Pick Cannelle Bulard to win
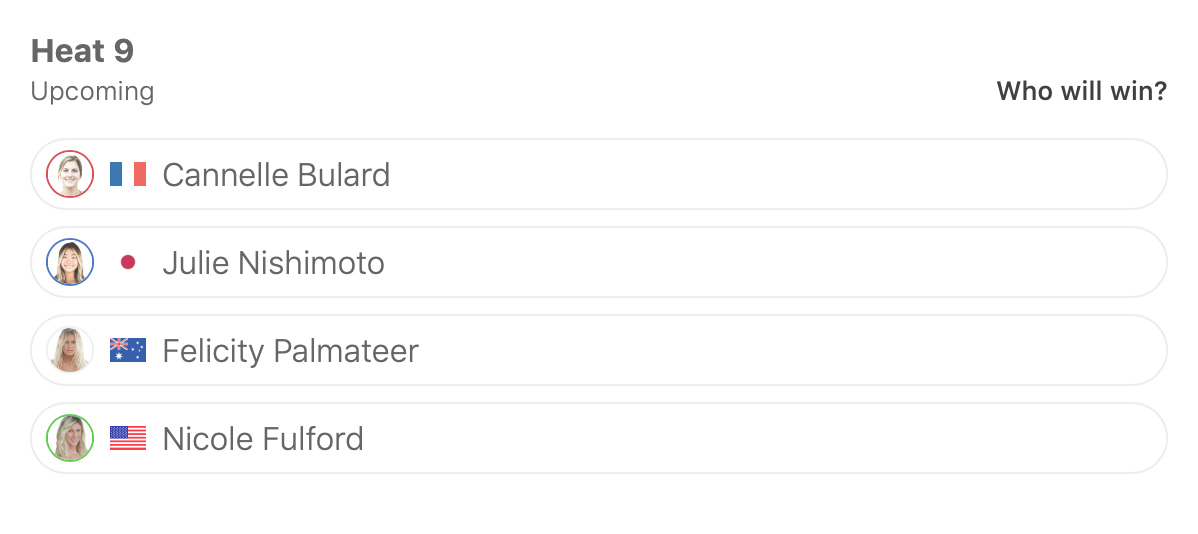This screenshot has height=534, width=1198. (700, 175)
